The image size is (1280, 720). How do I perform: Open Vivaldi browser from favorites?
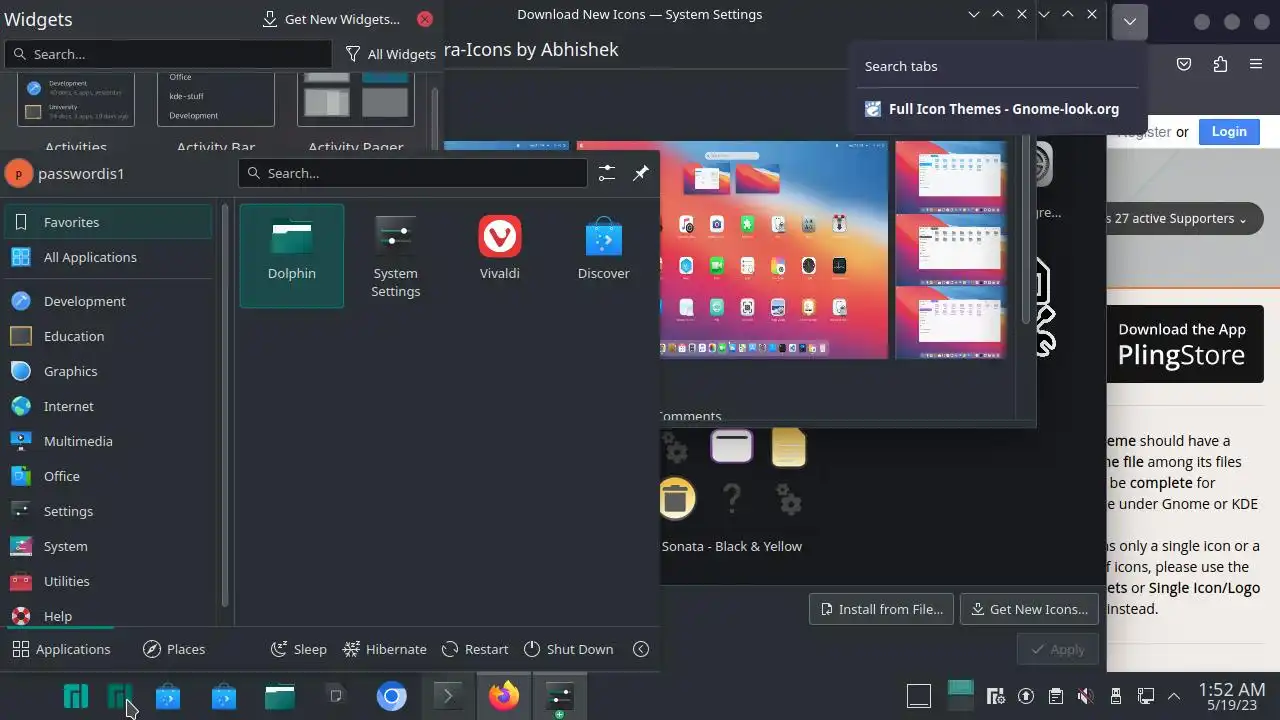500,256
